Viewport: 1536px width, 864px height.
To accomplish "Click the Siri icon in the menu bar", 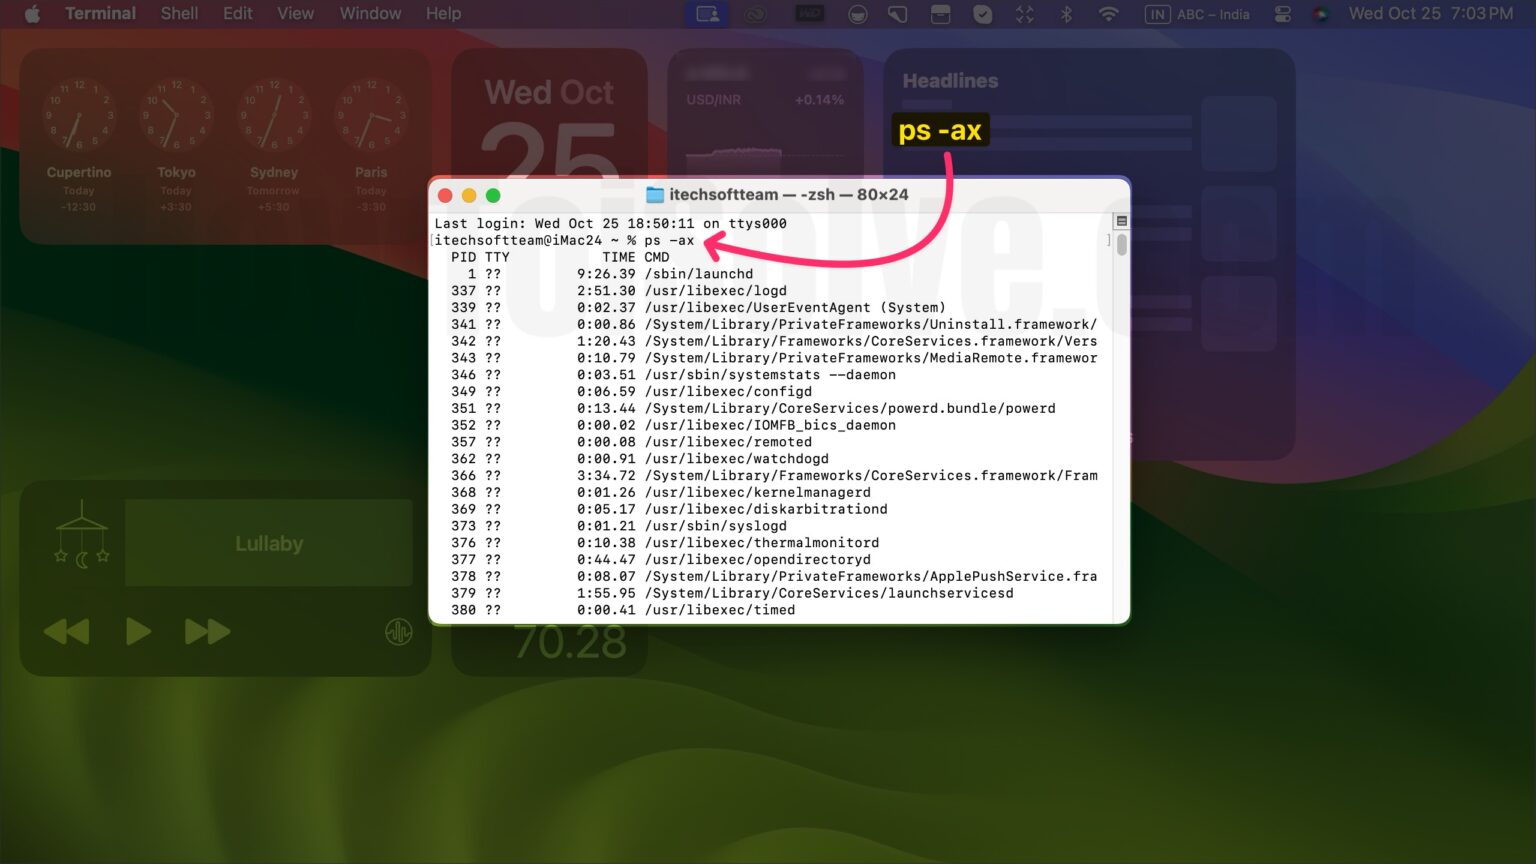I will (1321, 14).
